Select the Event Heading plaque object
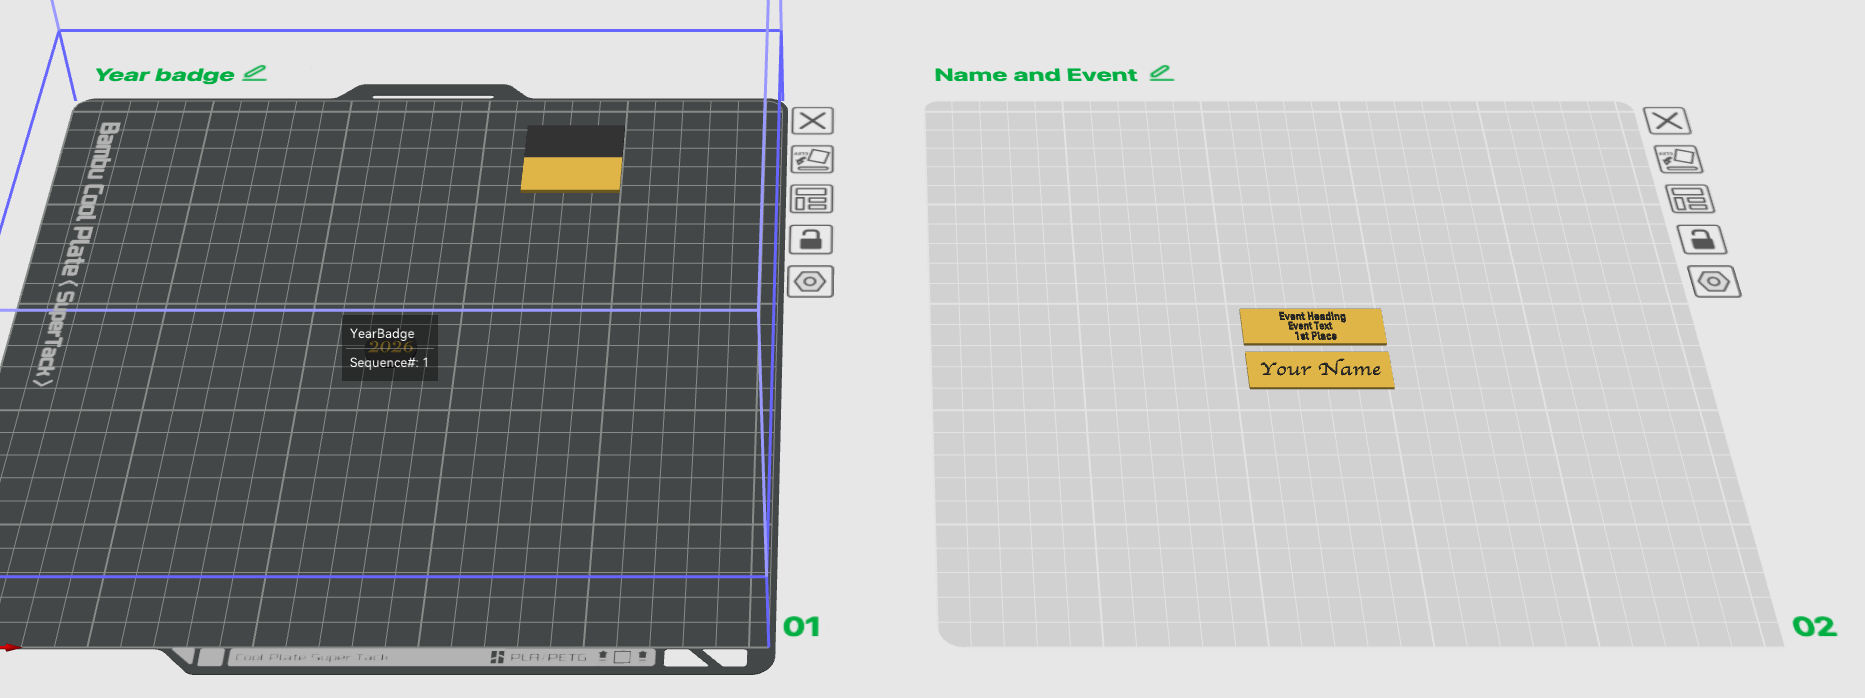Screen dimensions: 1865x698 (1312, 326)
